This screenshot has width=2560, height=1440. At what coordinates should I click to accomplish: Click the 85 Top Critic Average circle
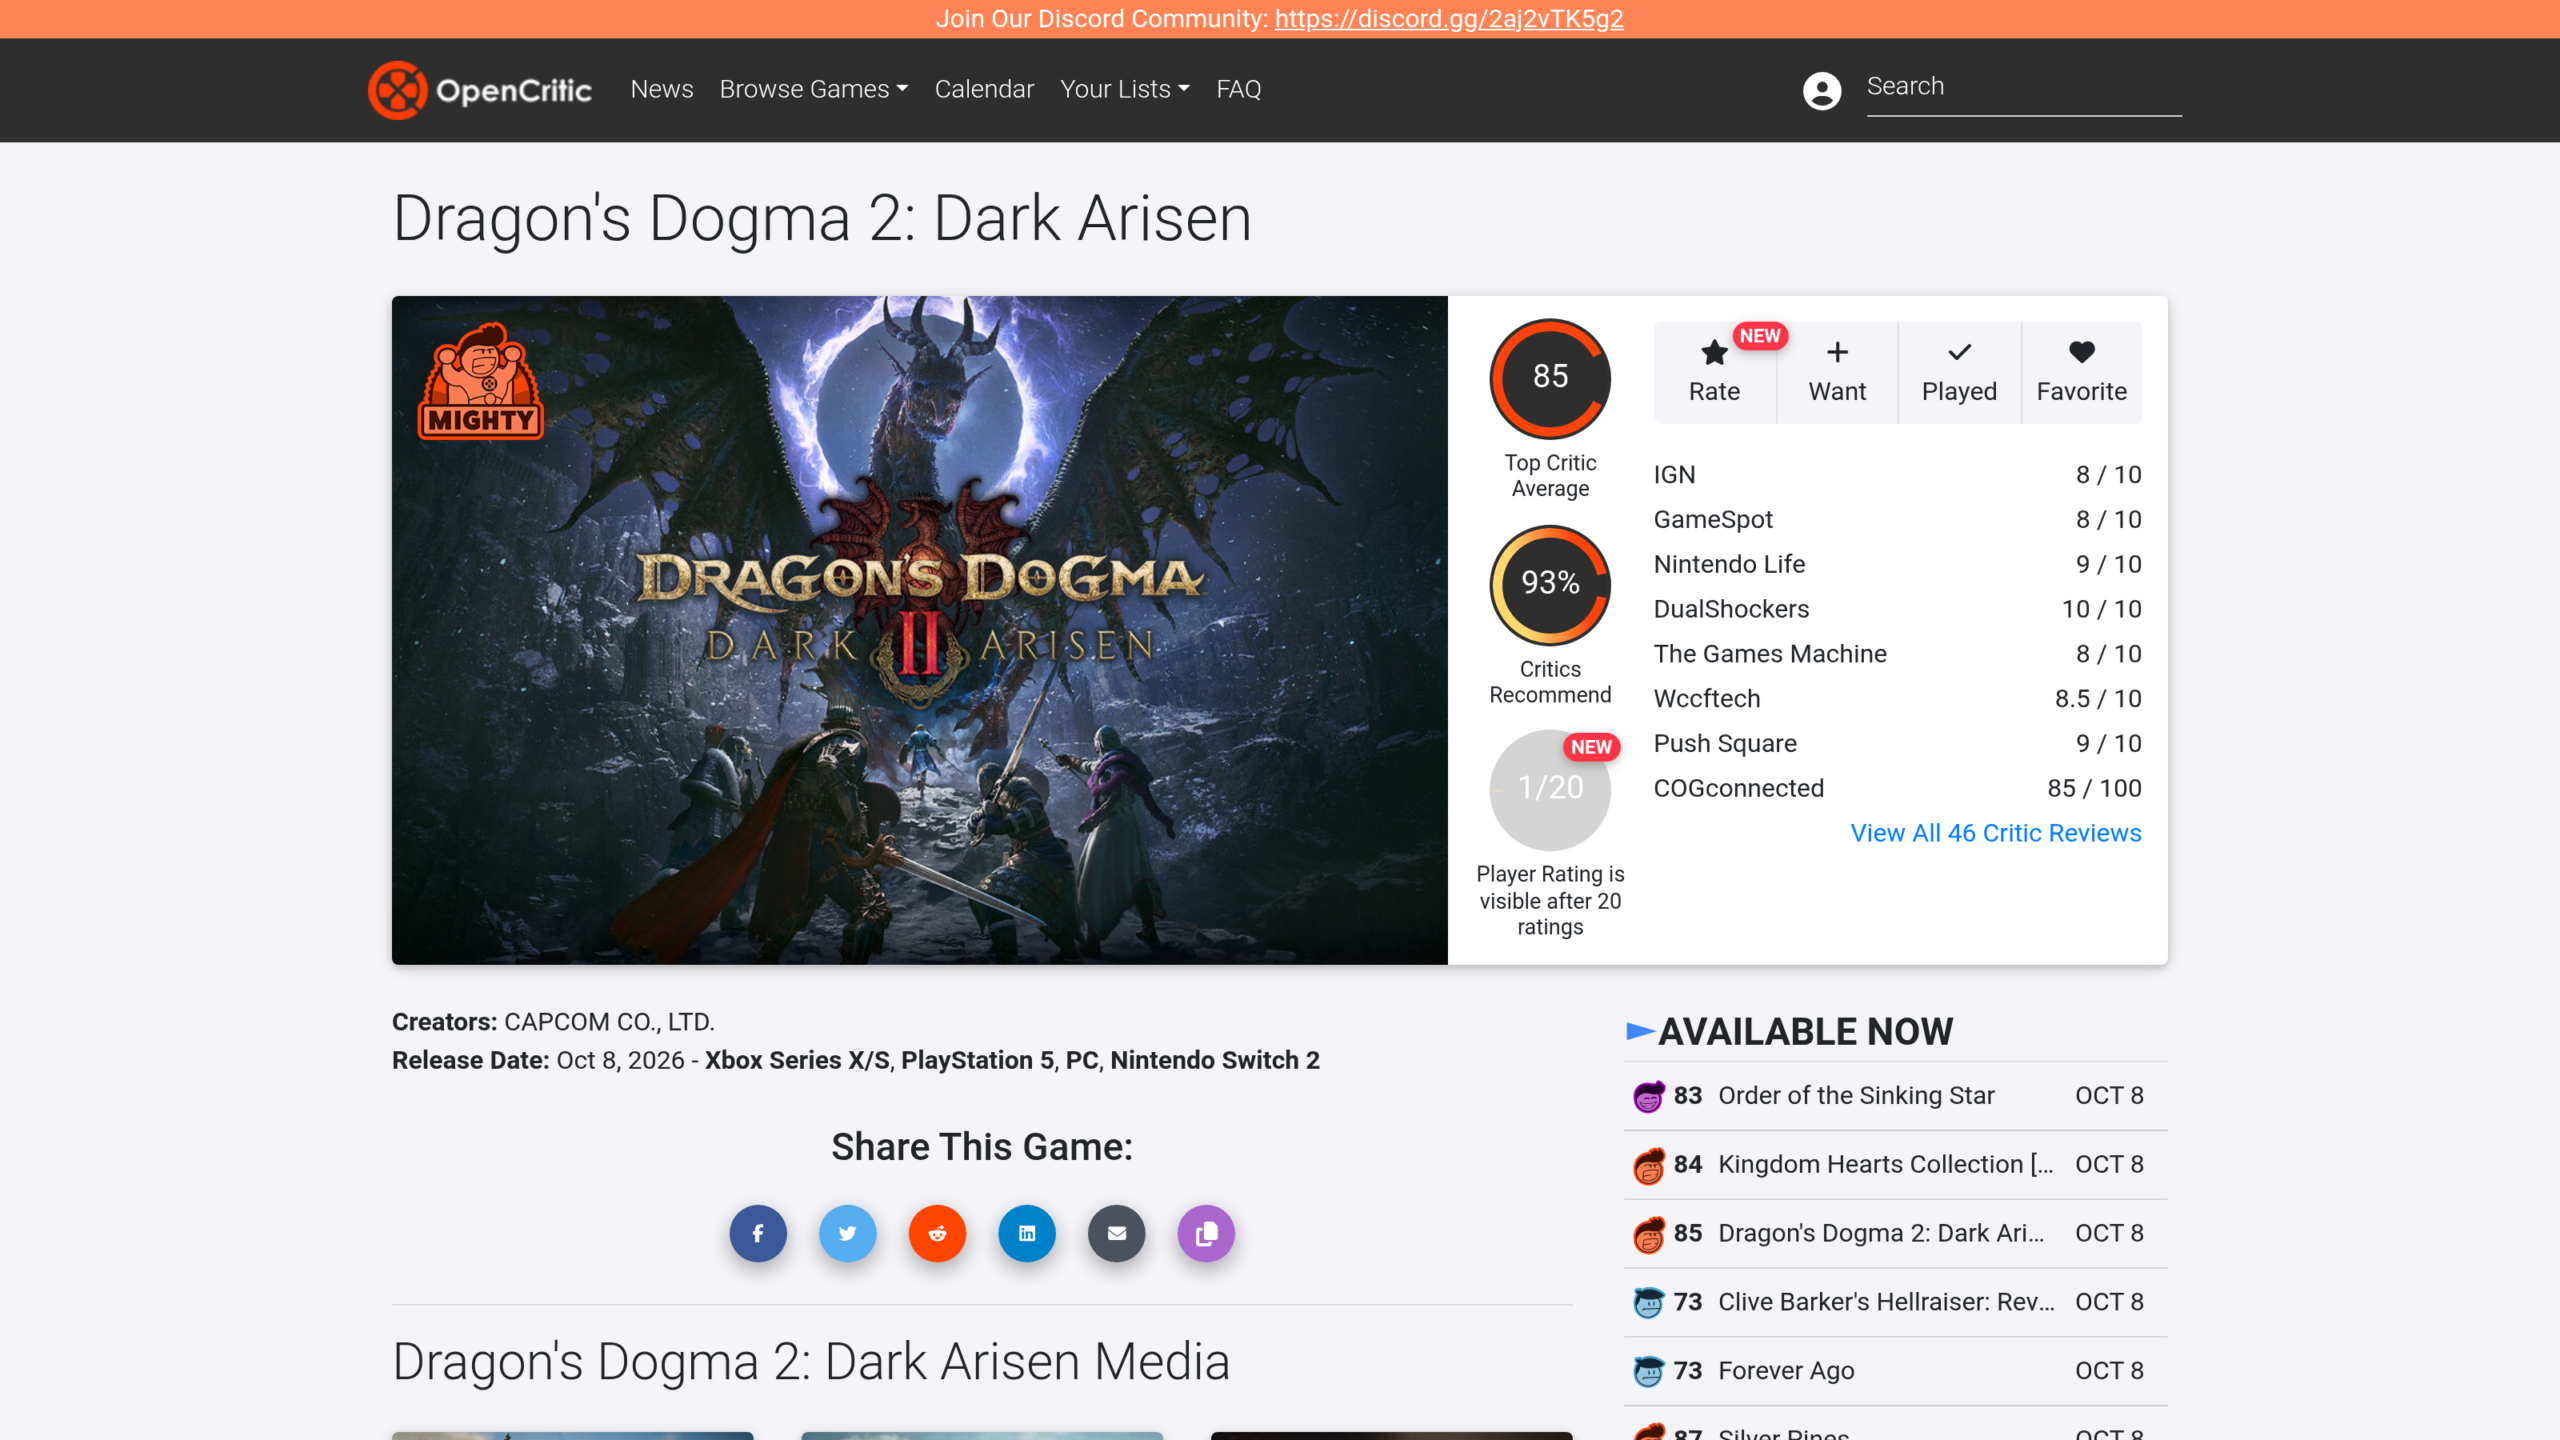click(1550, 378)
